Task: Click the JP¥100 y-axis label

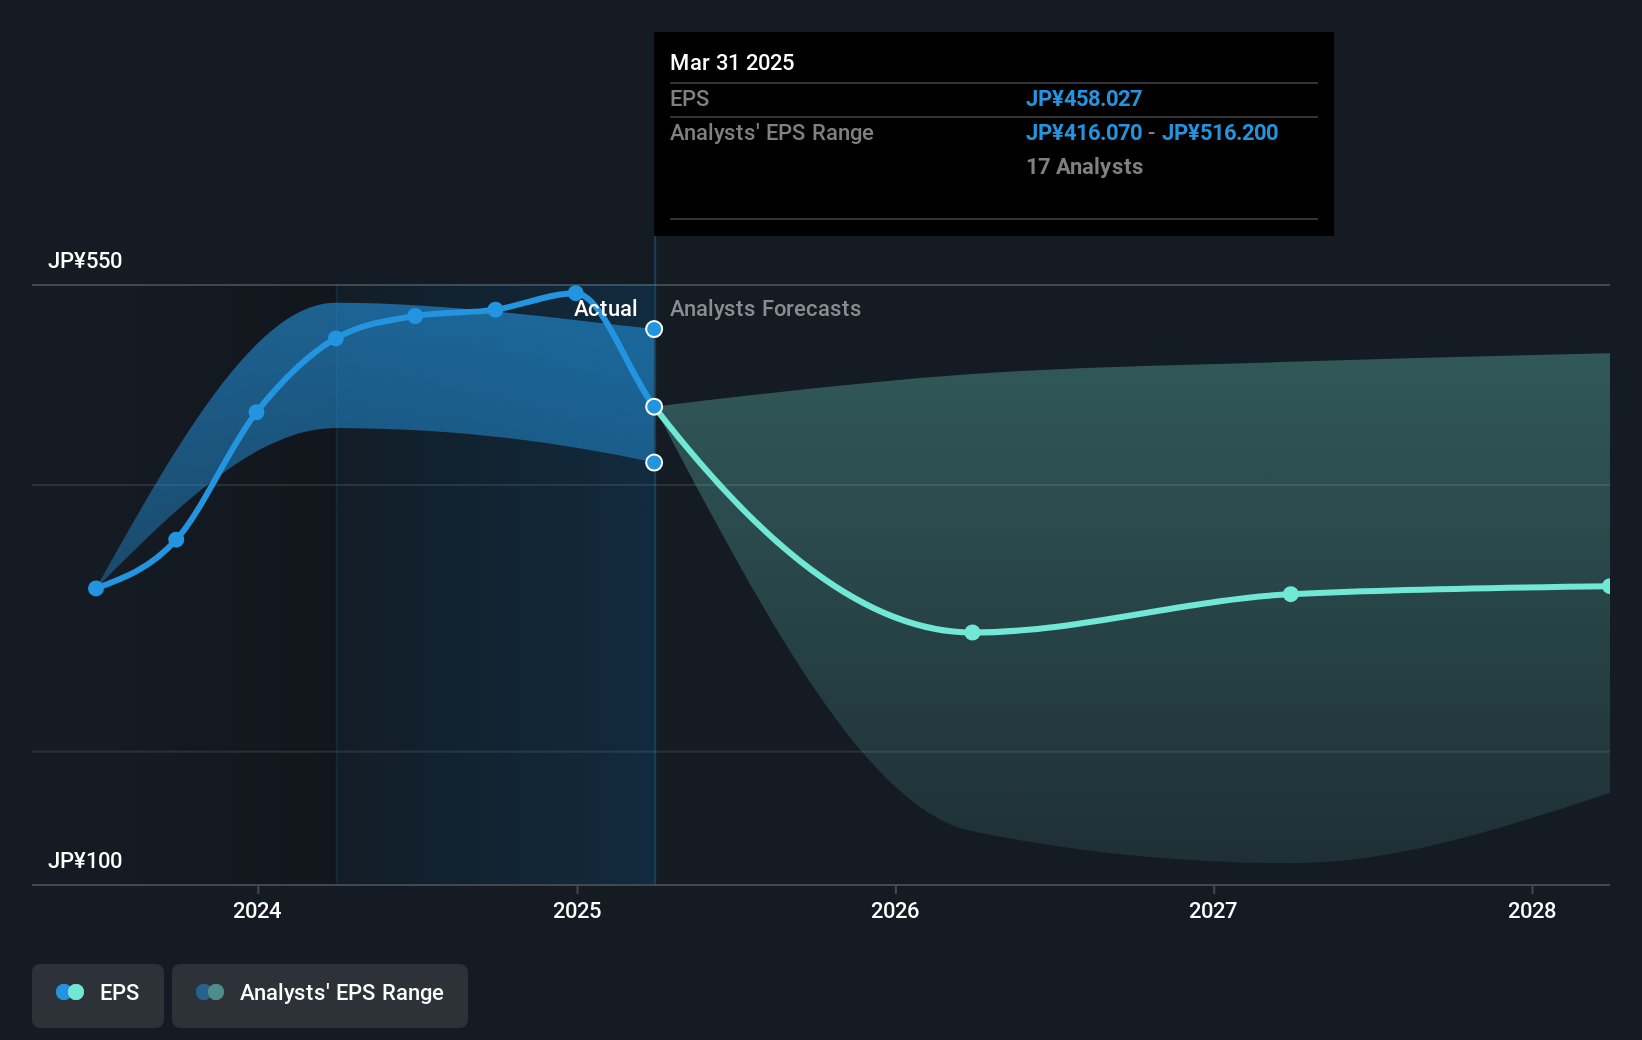Action: [85, 860]
